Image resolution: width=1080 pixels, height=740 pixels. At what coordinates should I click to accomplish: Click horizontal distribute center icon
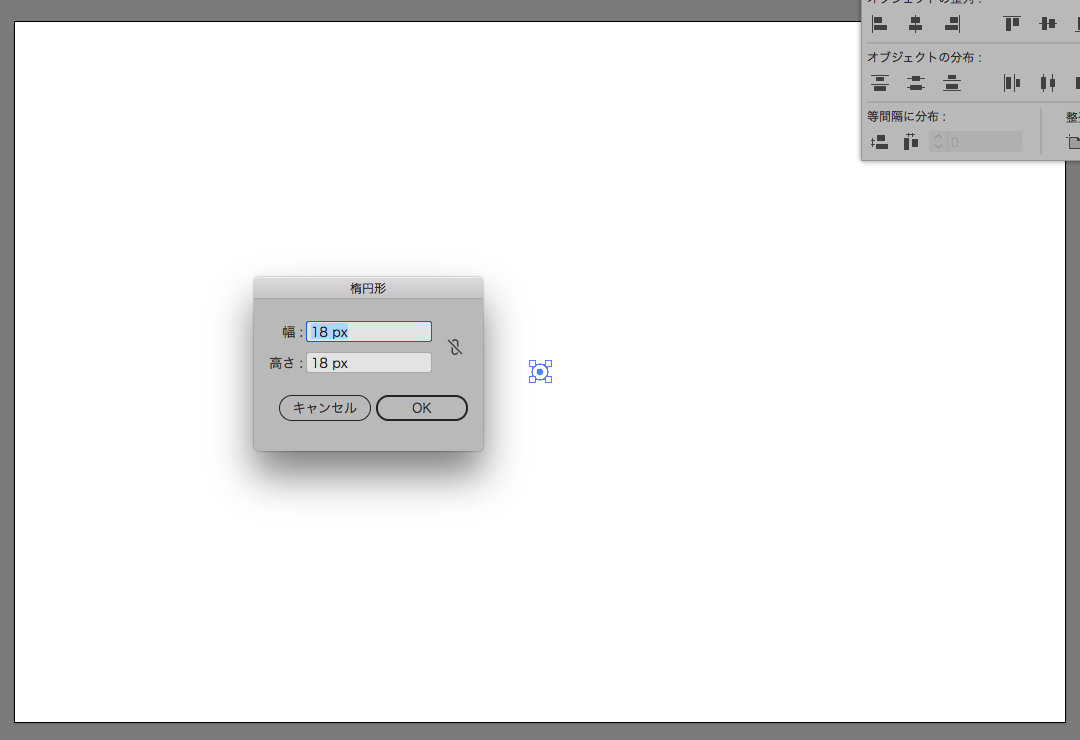coord(1047,83)
